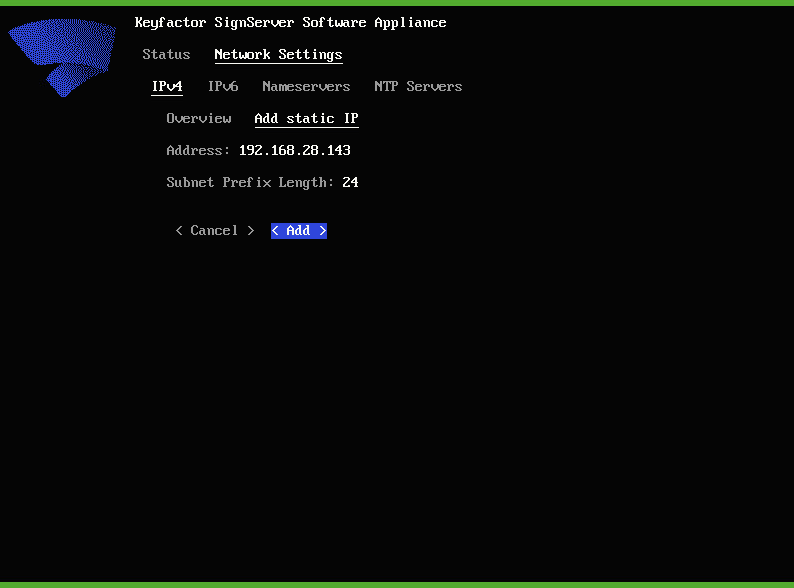
Task: Confirm with the highlighted Add button
Action: click(299, 230)
